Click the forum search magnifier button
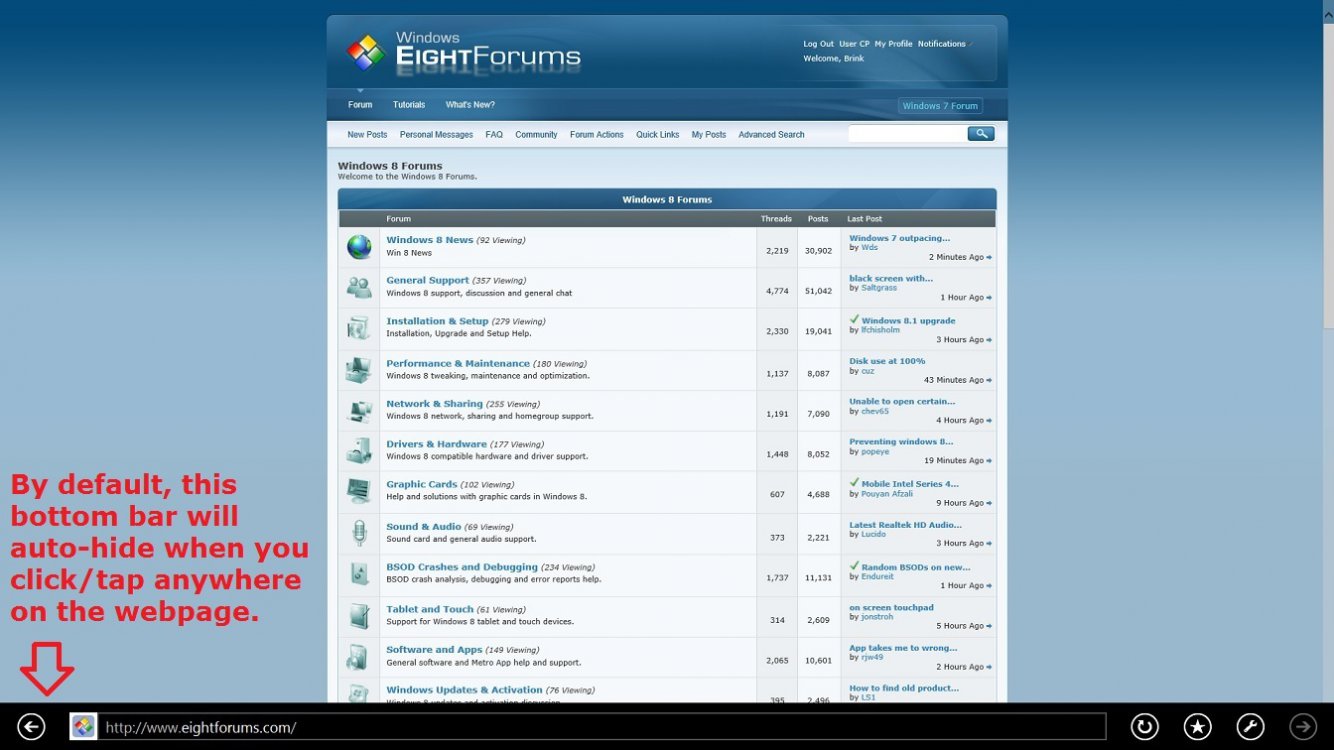This screenshot has width=1334, height=750. coord(981,134)
